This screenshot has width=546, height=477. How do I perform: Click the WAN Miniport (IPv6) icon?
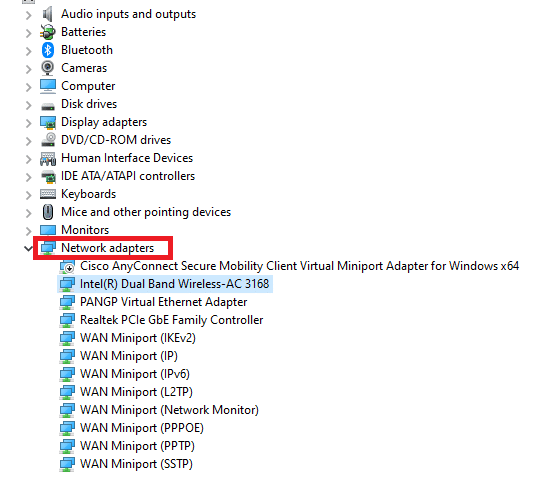[x=67, y=374]
